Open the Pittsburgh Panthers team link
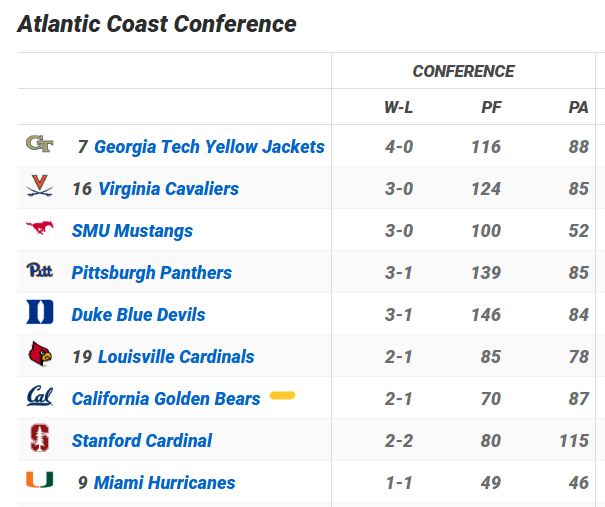Viewport: 605px width, 507px height. 151,273
